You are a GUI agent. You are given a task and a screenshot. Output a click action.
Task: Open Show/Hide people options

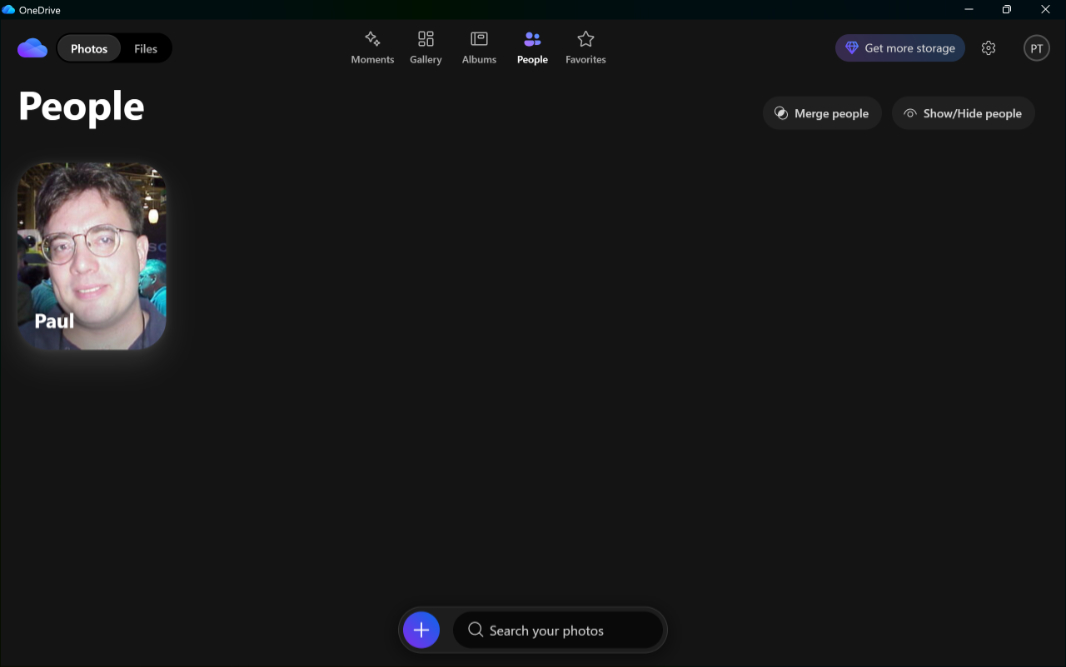963,113
